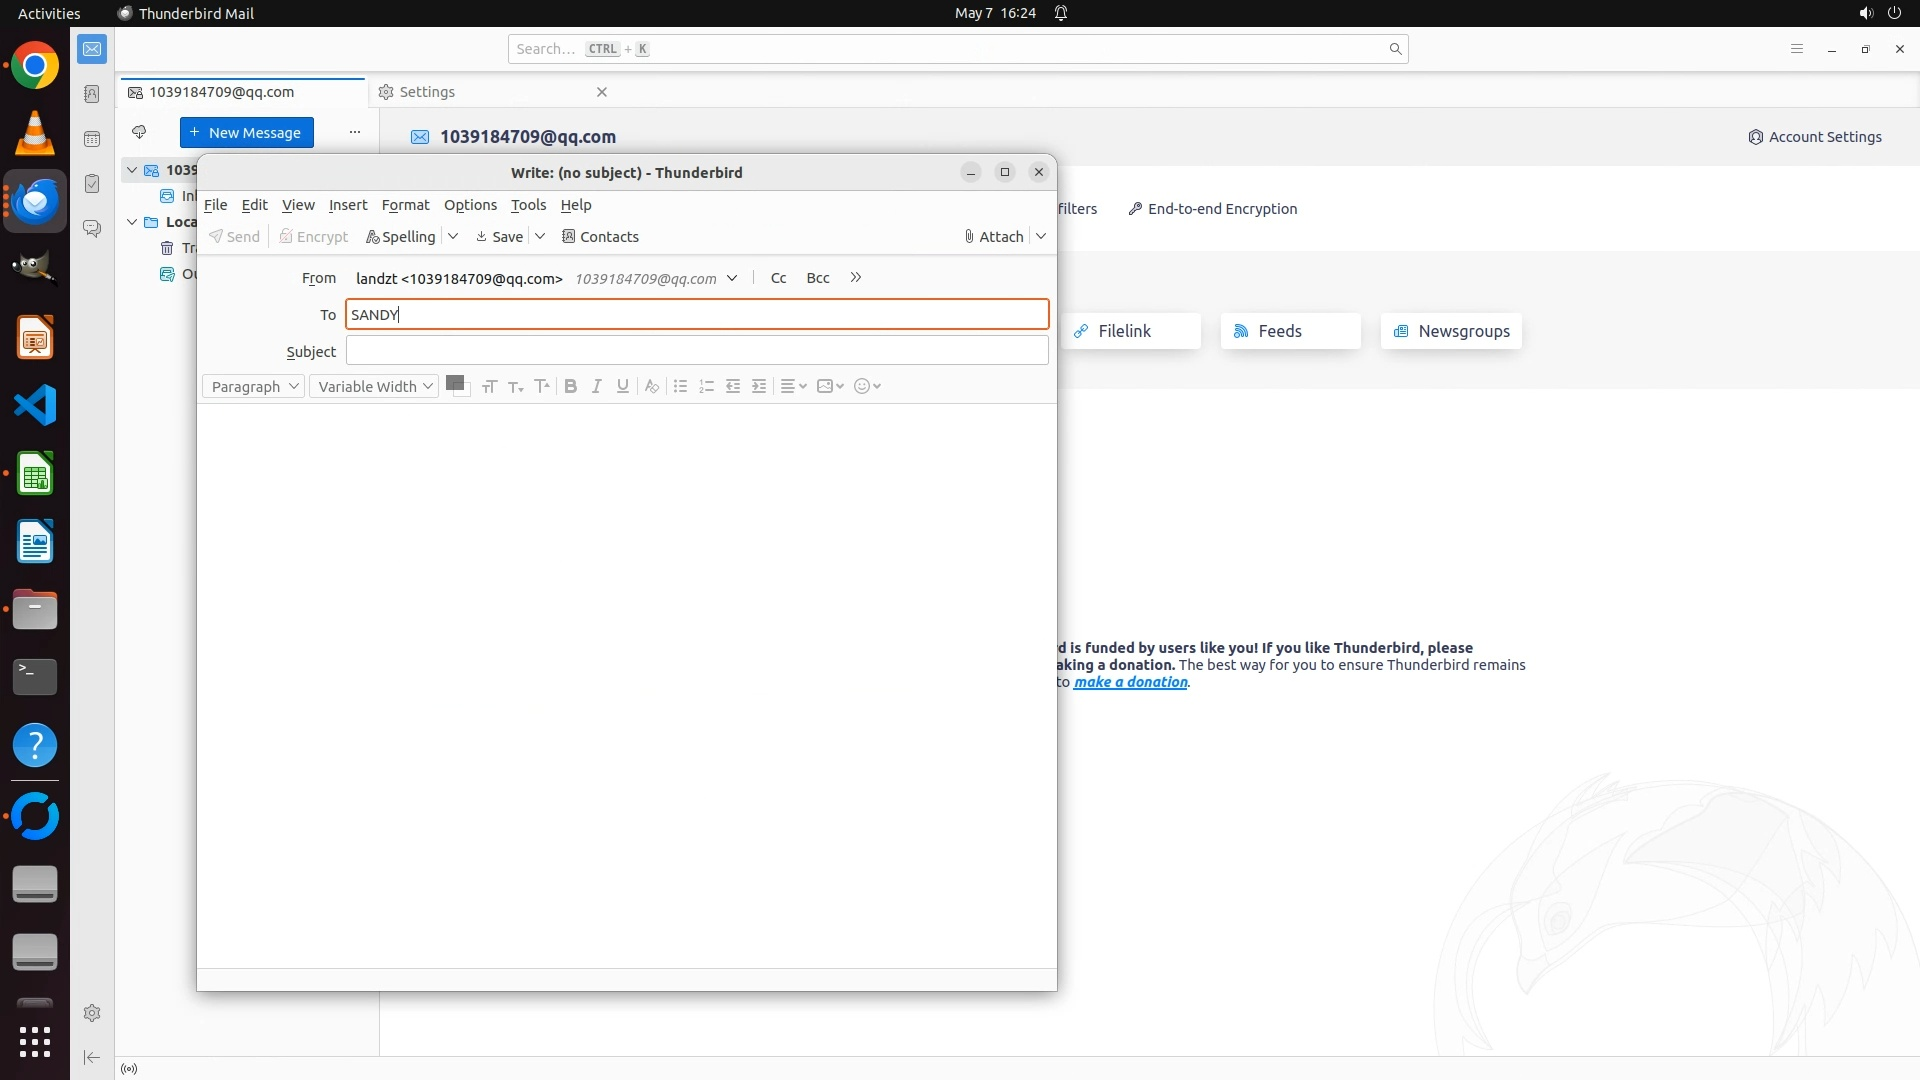Open the insert emoji picker

tap(866, 387)
